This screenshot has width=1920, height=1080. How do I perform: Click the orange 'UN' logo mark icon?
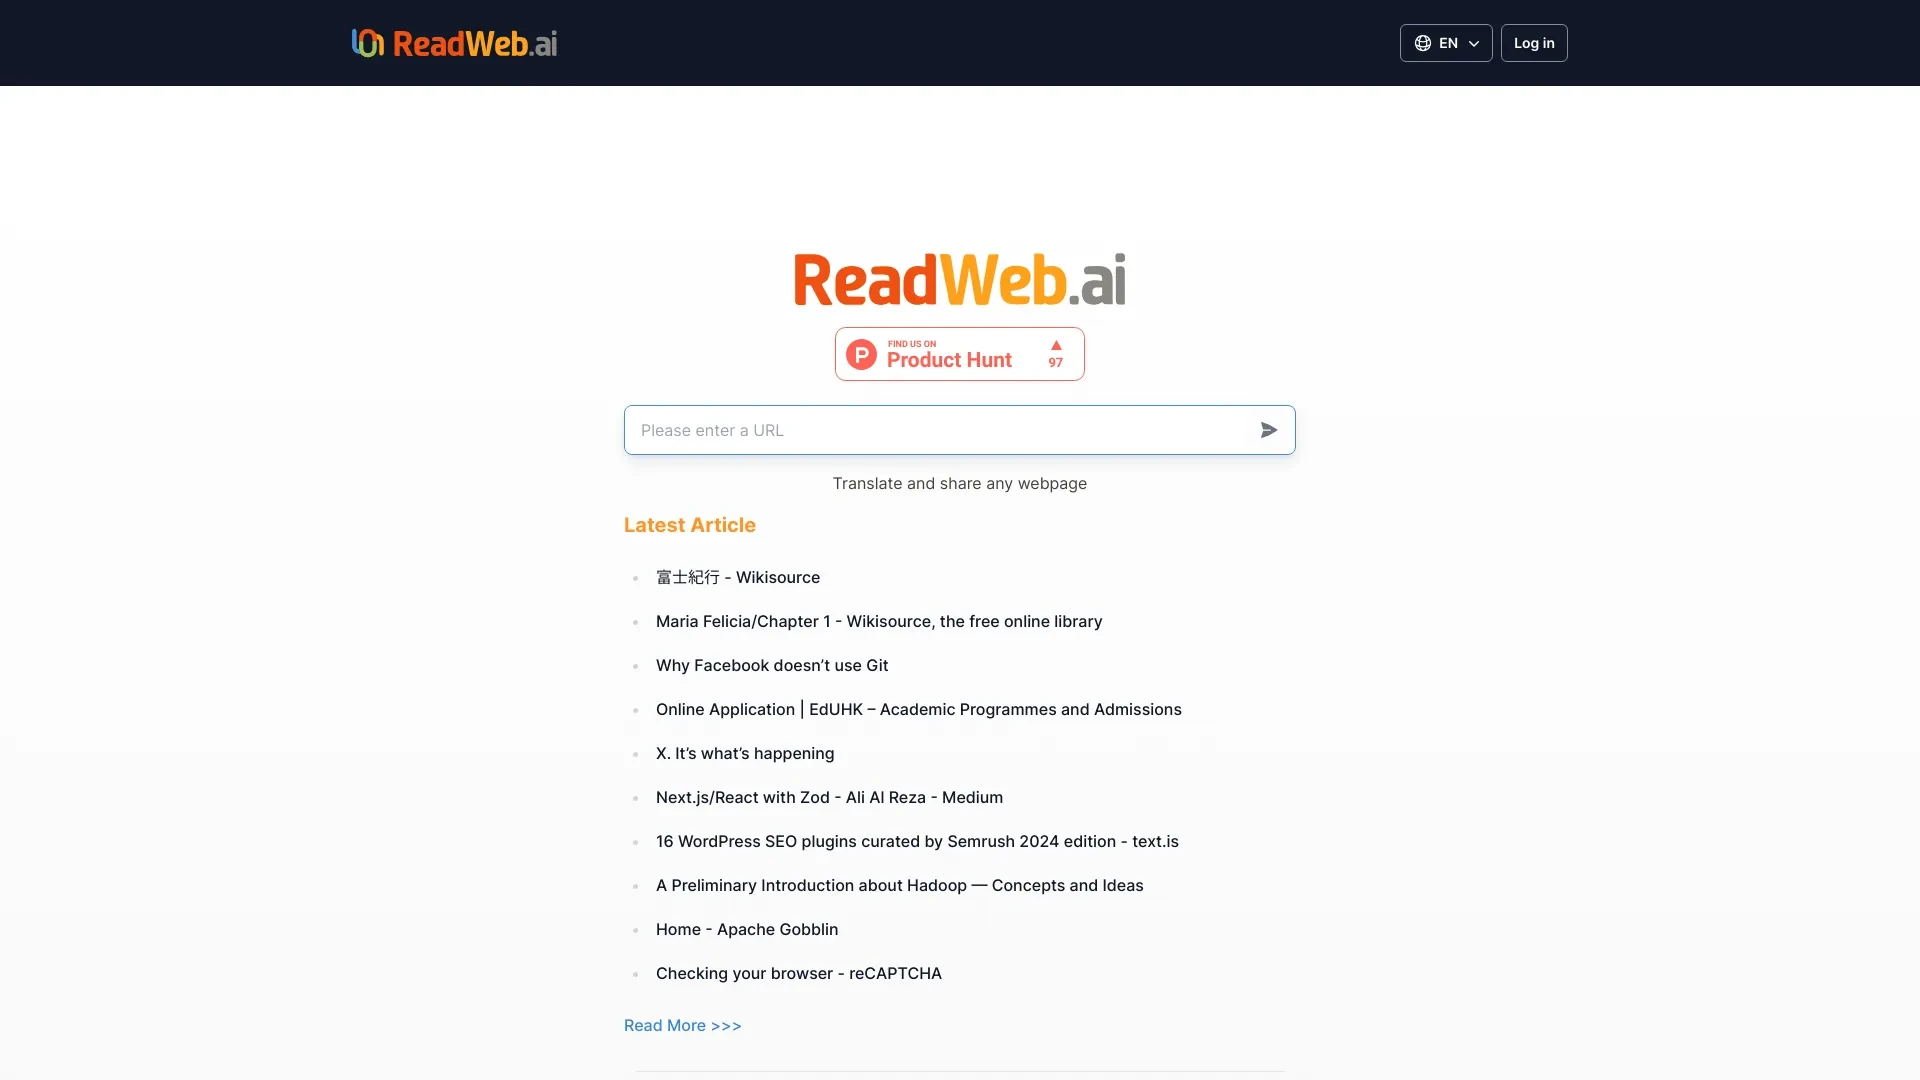pos(369,42)
